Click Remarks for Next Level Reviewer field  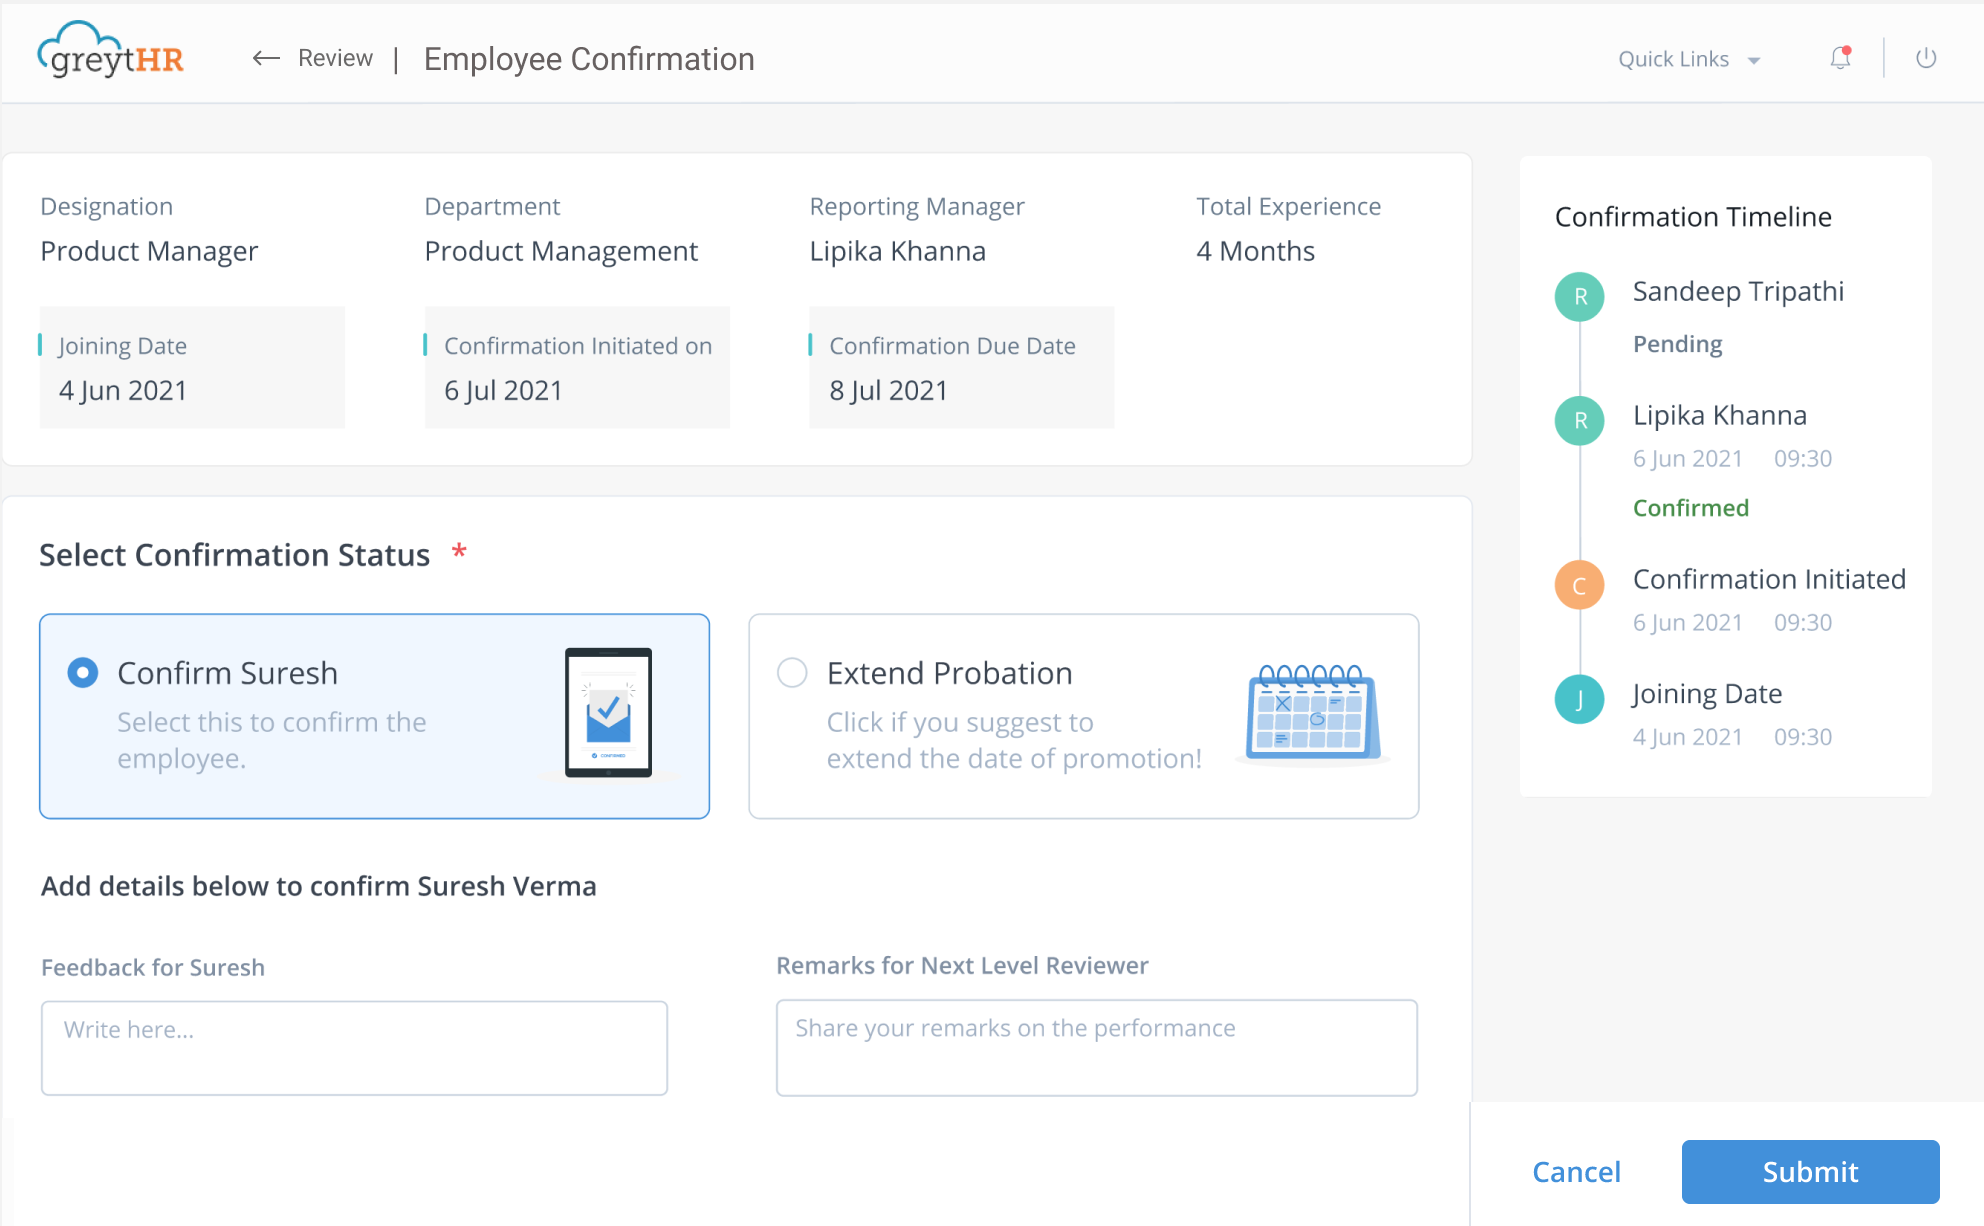coord(1098,1047)
